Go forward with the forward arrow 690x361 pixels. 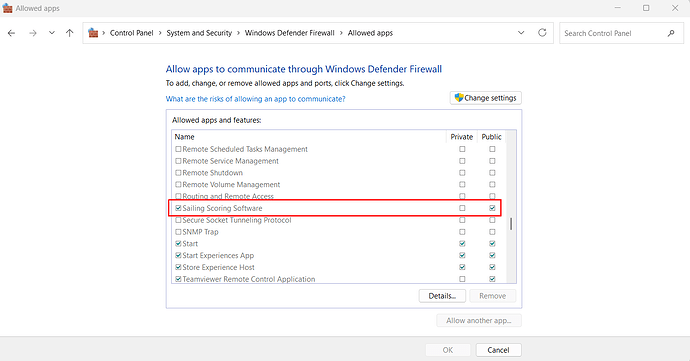(x=33, y=33)
